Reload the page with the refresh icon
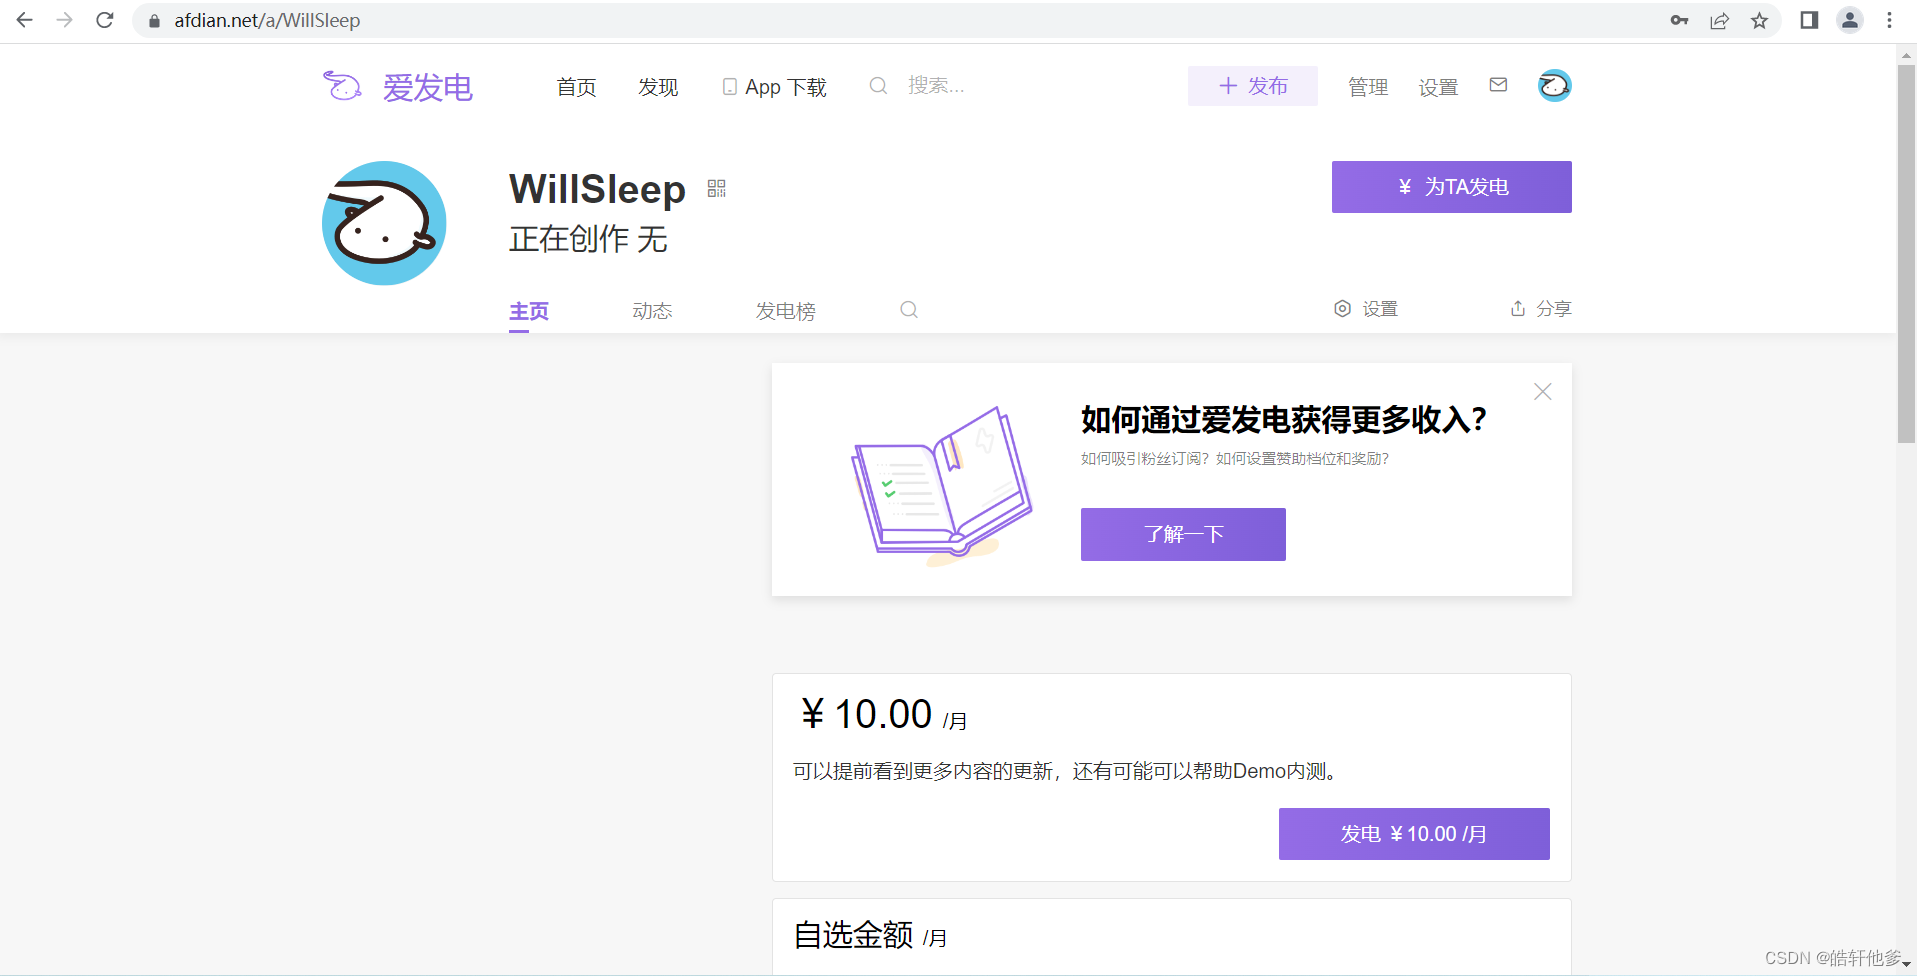Screen dimensions: 1917x976 point(105,20)
